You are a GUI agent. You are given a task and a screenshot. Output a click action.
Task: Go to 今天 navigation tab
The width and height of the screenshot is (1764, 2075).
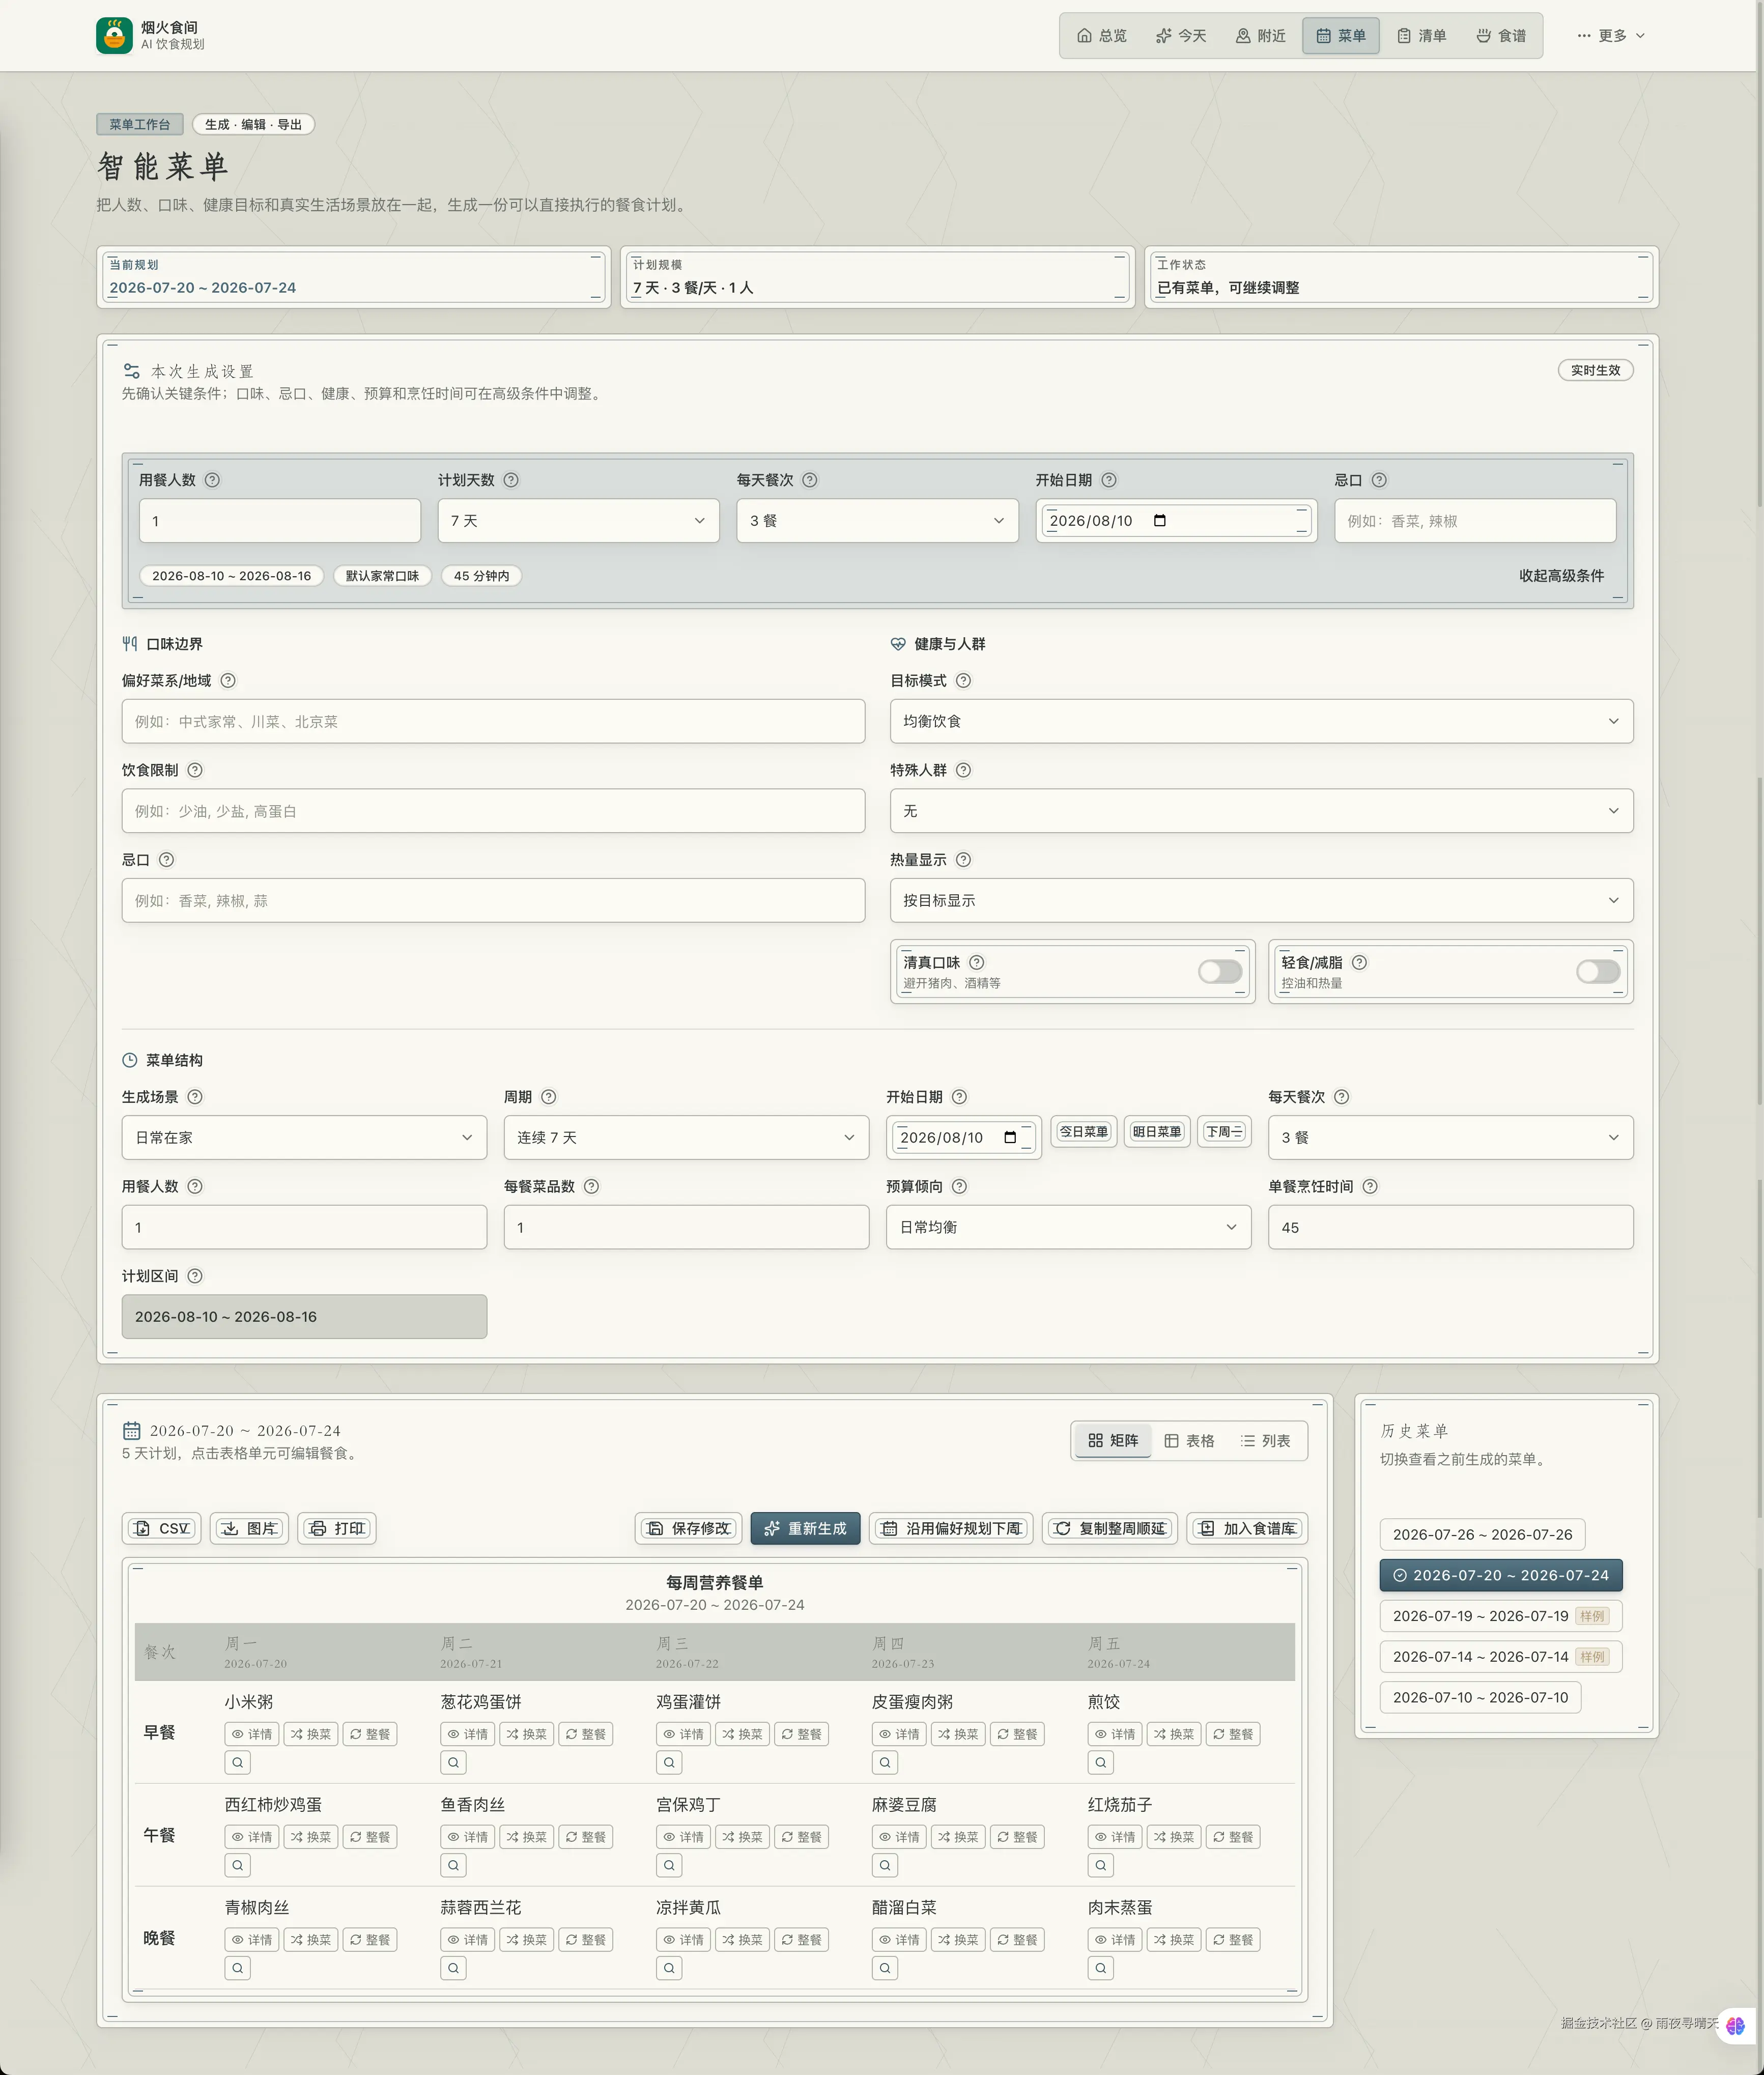[1181, 36]
